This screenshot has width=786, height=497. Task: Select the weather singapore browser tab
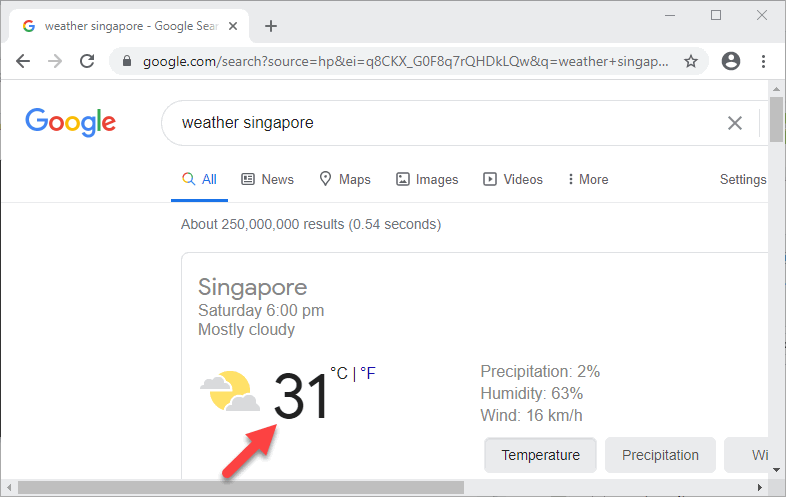(129, 26)
